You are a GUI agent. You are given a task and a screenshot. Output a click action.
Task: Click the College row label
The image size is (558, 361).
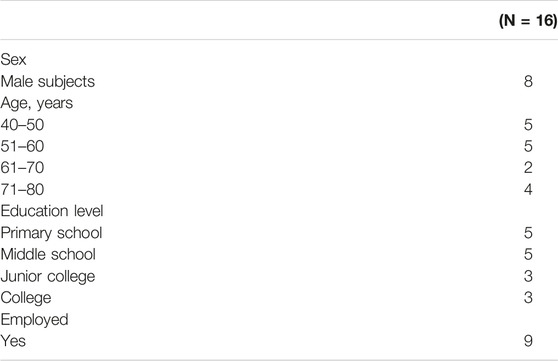(x=26, y=298)
